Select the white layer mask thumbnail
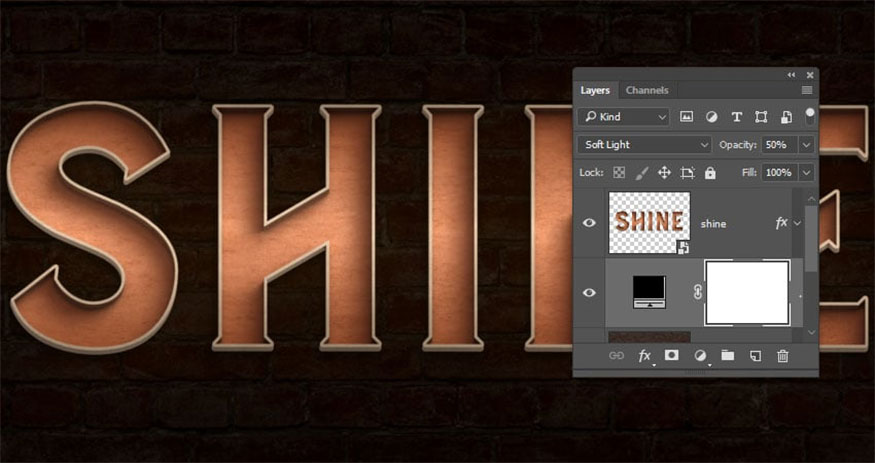Image resolution: width=875 pixels, height=463 pixels. click(x=747, y=292)
